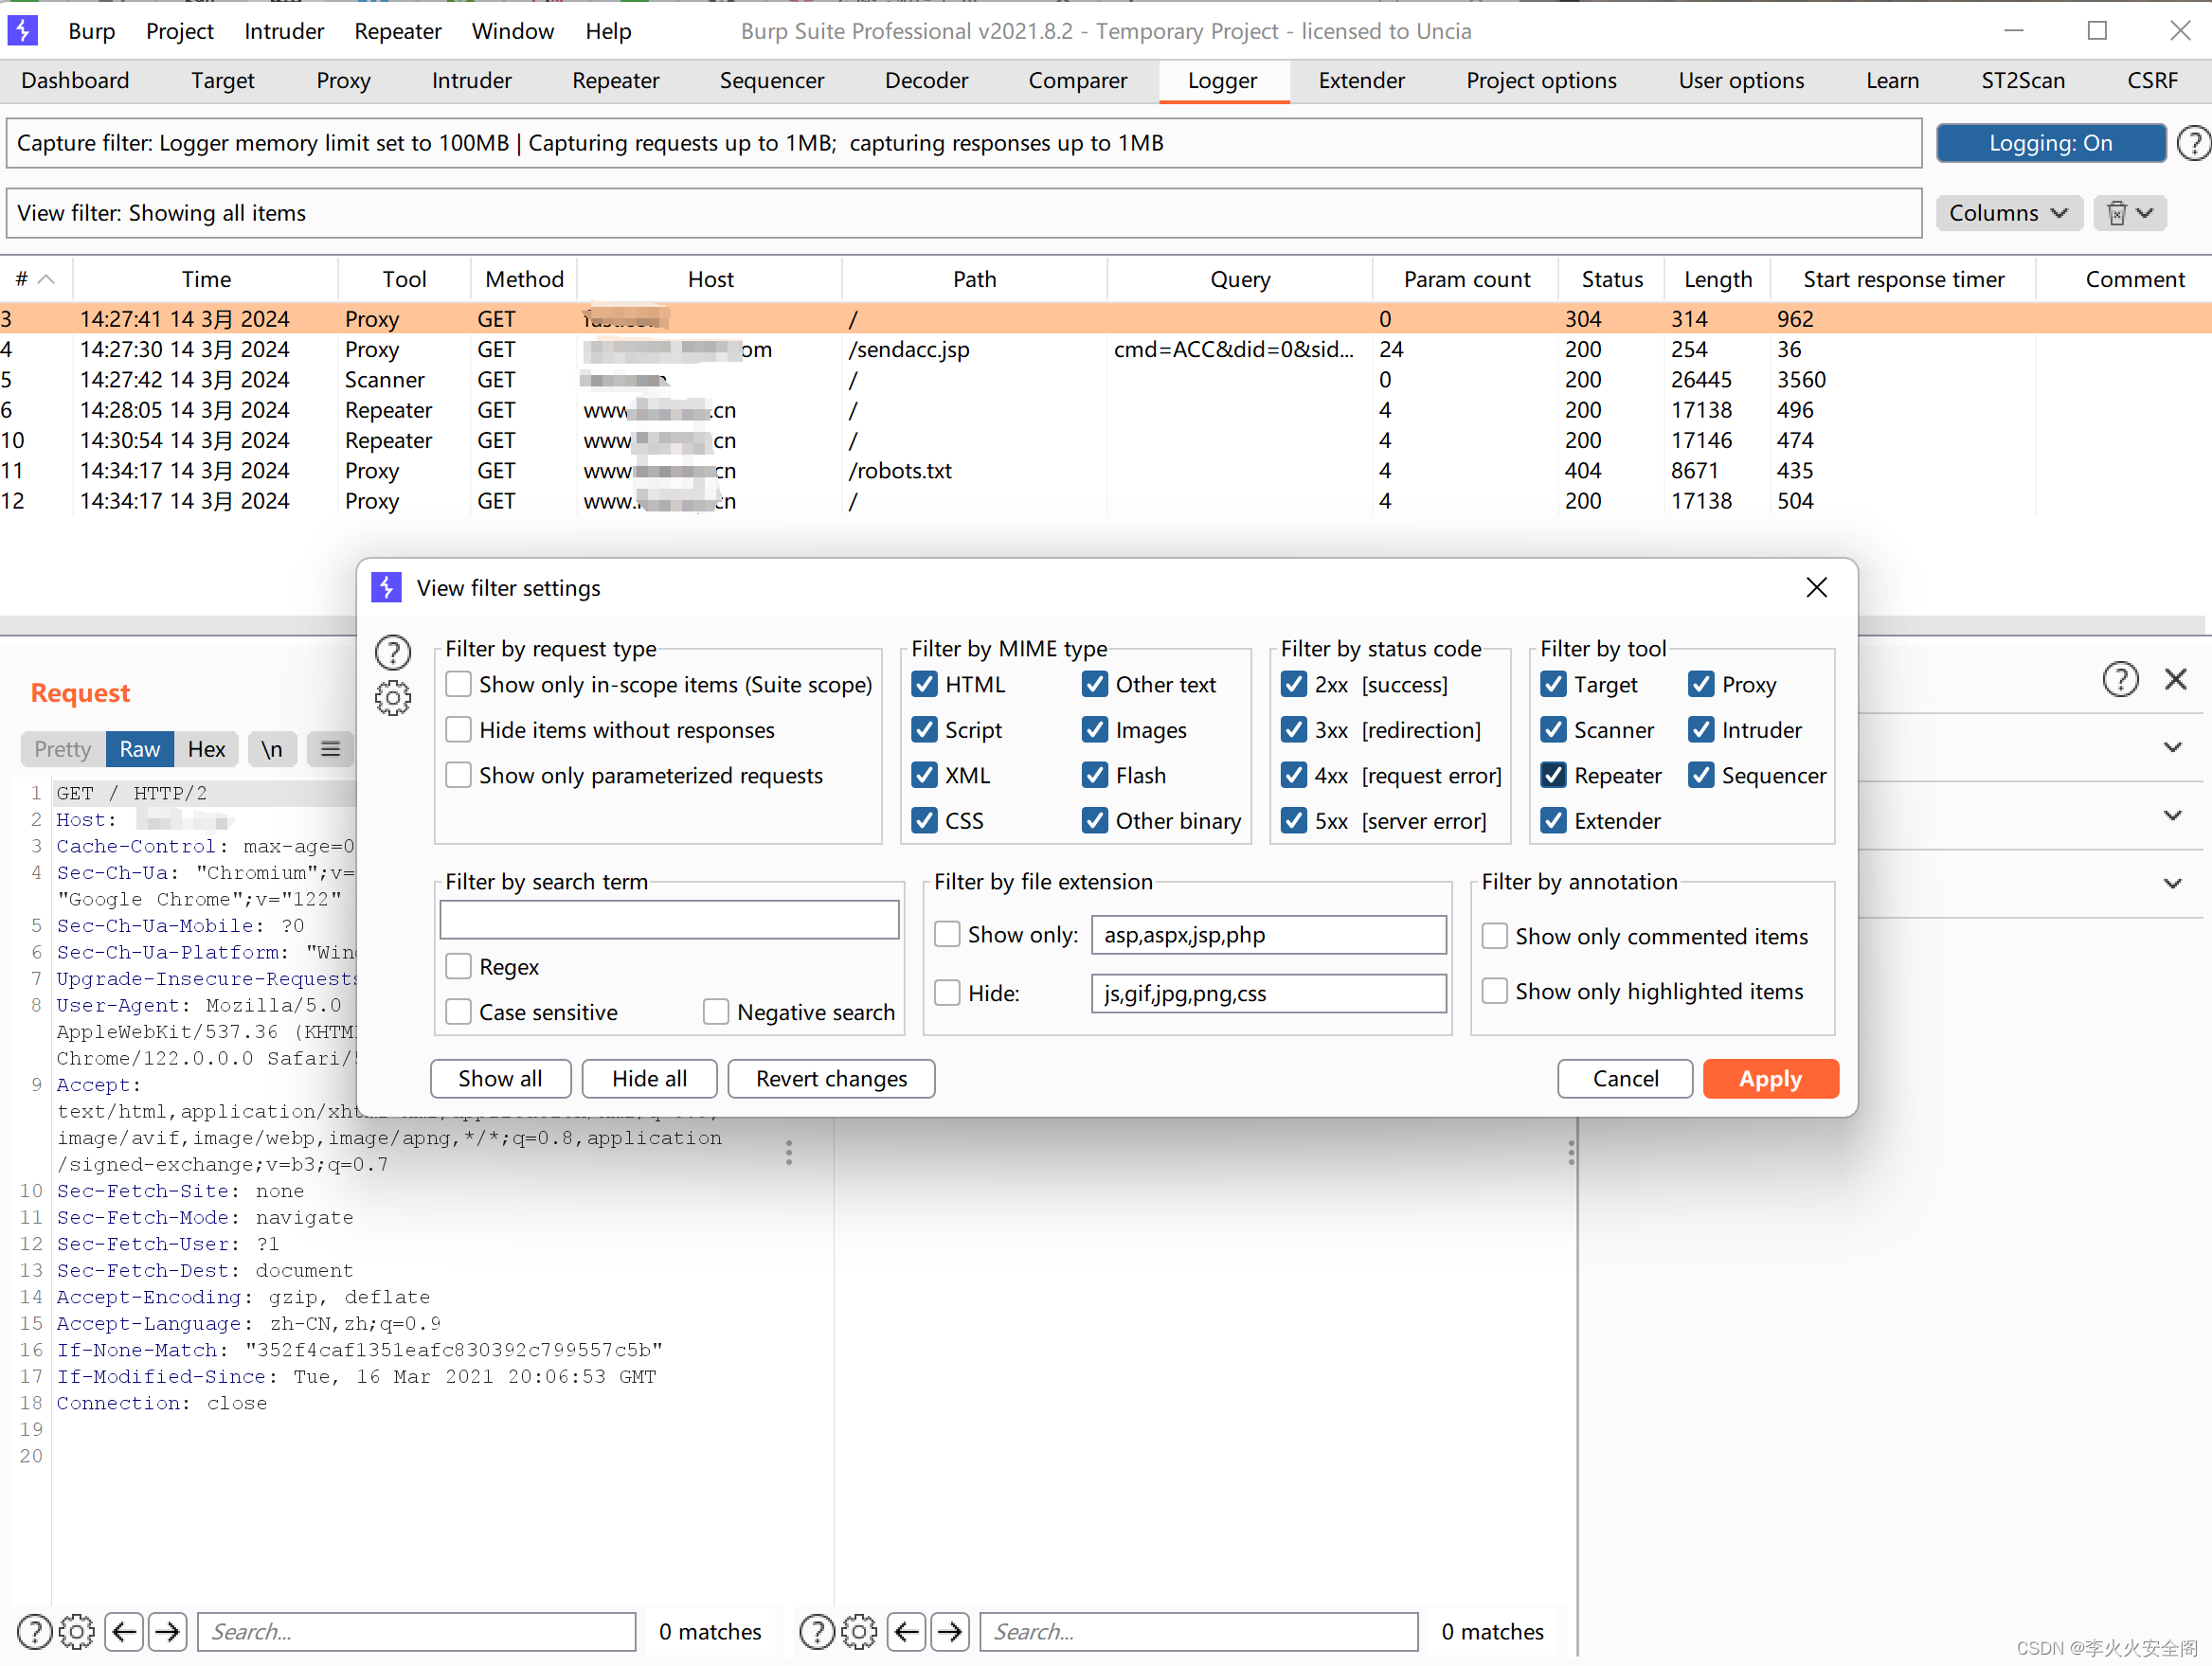Viewport: 2212px width, 1666px height.
Task: Click the Apply button
Action: pyautogui.click(x=1770, y=1078)
